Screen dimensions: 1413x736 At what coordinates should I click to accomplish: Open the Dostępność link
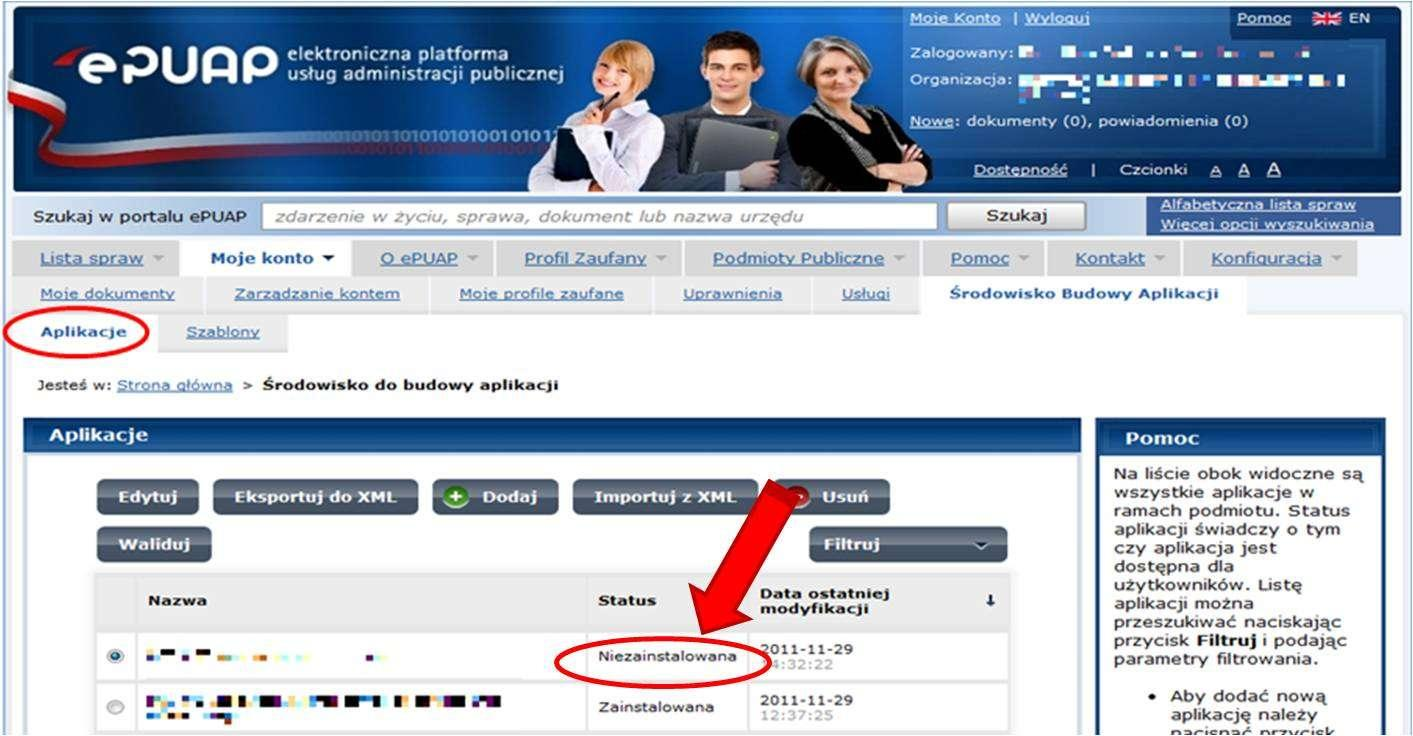[x=1021, y=171]
